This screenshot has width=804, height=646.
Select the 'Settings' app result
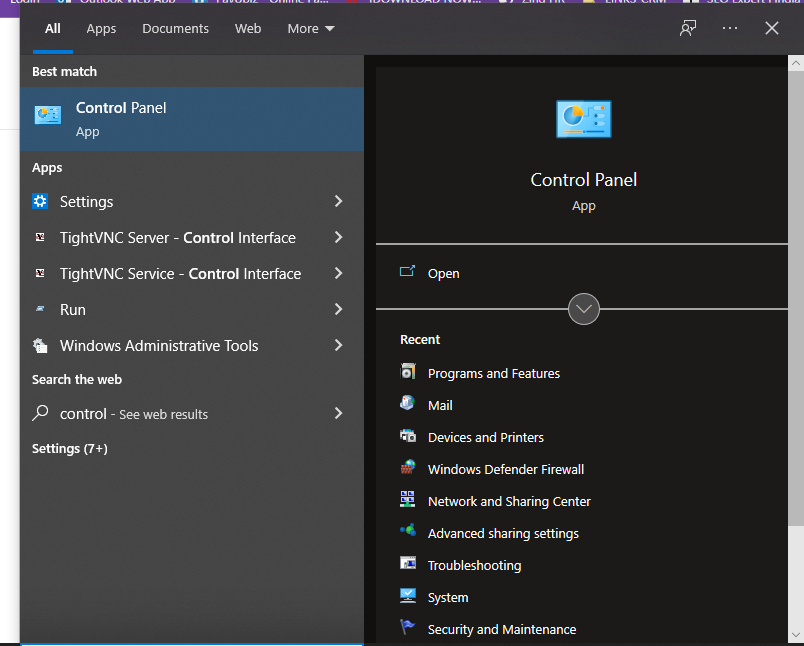(x=192, y=201)
